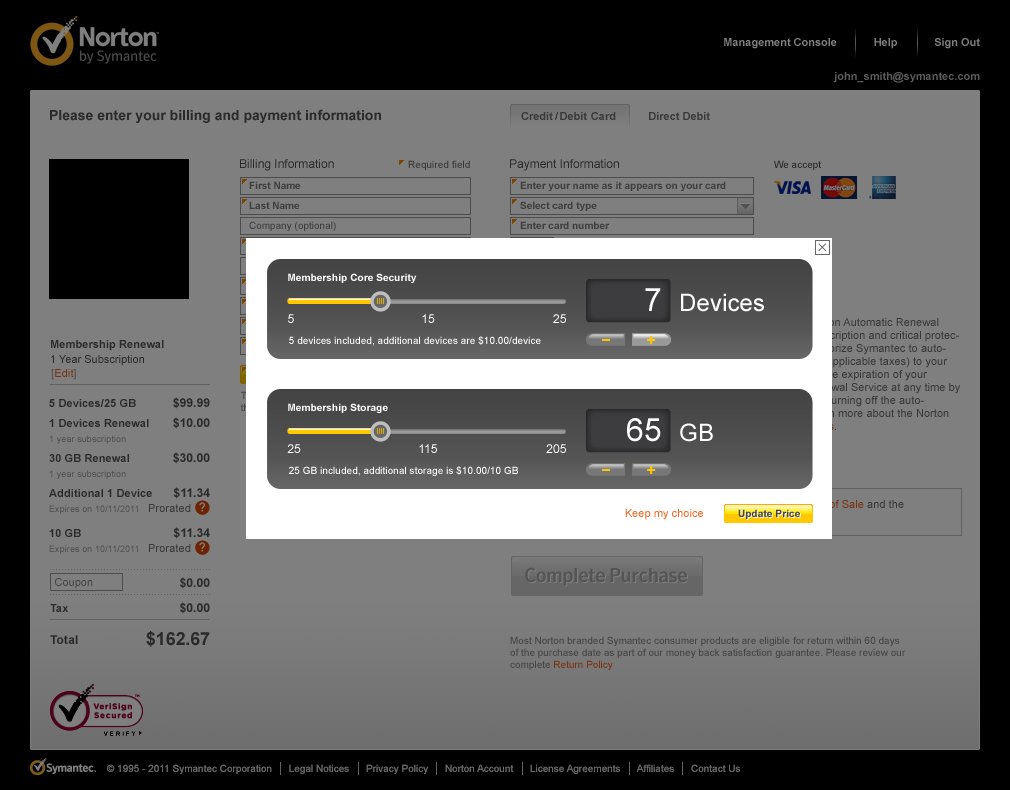Image resolution: width=1010 pixels, height=790 pixels.
Task: Click help icon beside Additional 1 Device
Action: click(202, 508)
